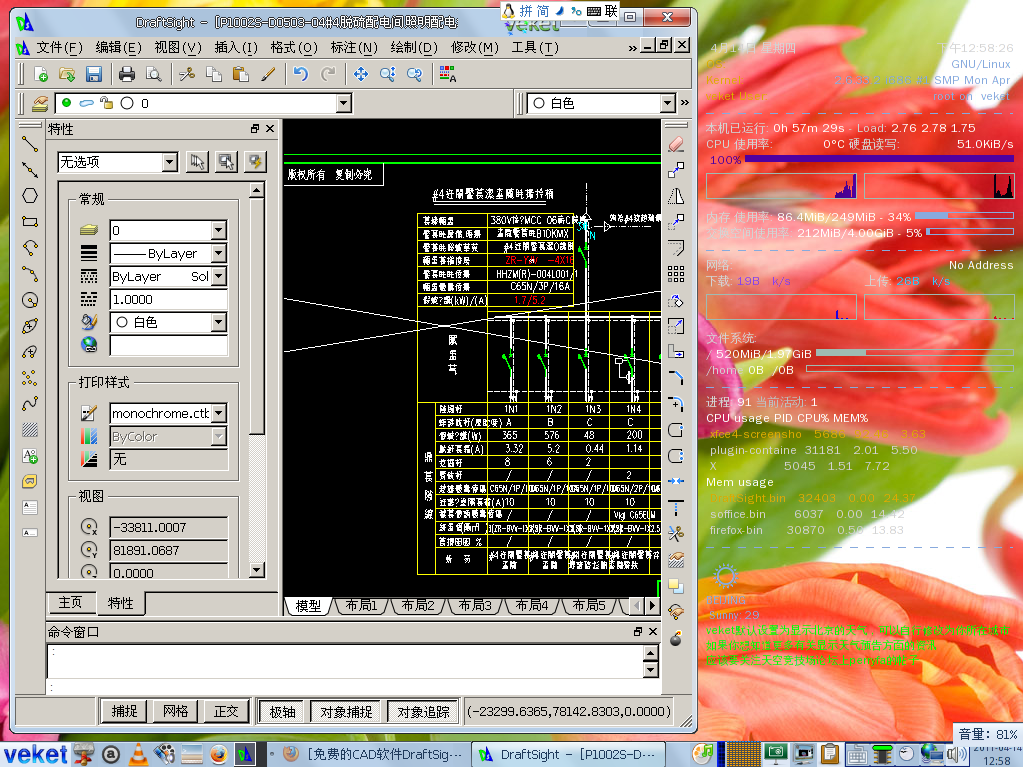This screenshot has height=767, width=1023.
Task: Open the 无选项 selection dropdown
Action: [170, 162]
